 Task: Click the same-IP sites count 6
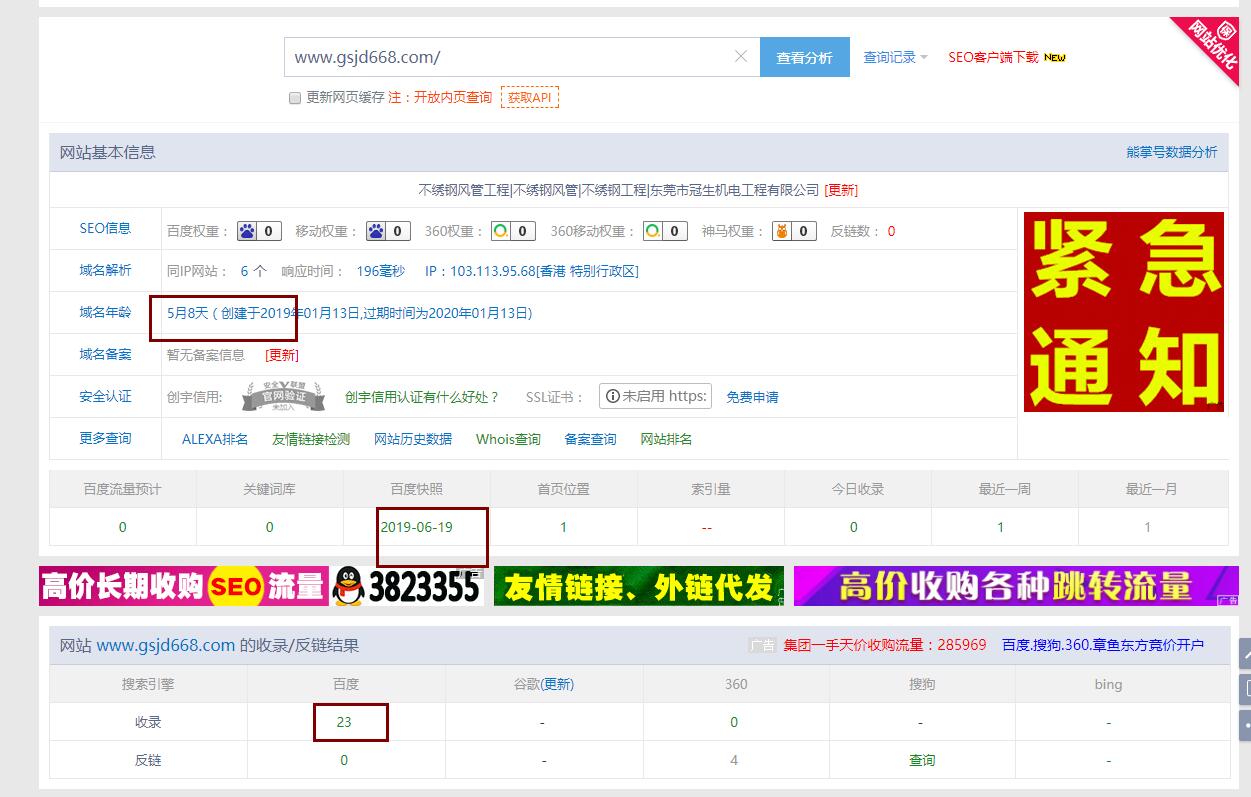tap(245, 271)
